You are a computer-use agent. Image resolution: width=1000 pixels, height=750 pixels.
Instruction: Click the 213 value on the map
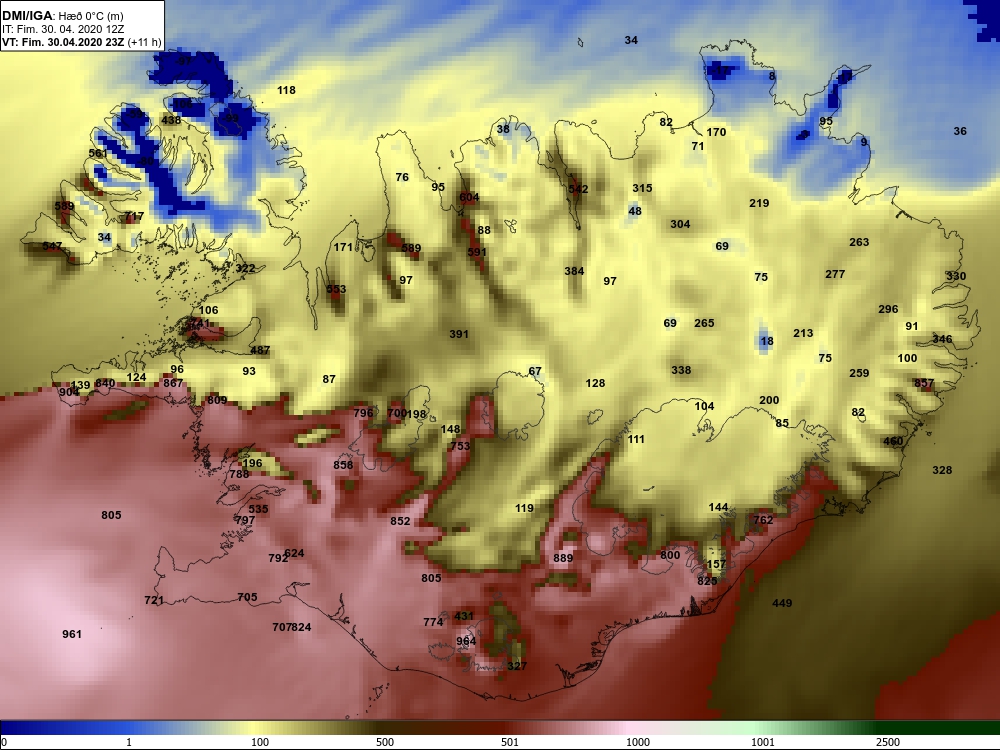coord(803,334)
